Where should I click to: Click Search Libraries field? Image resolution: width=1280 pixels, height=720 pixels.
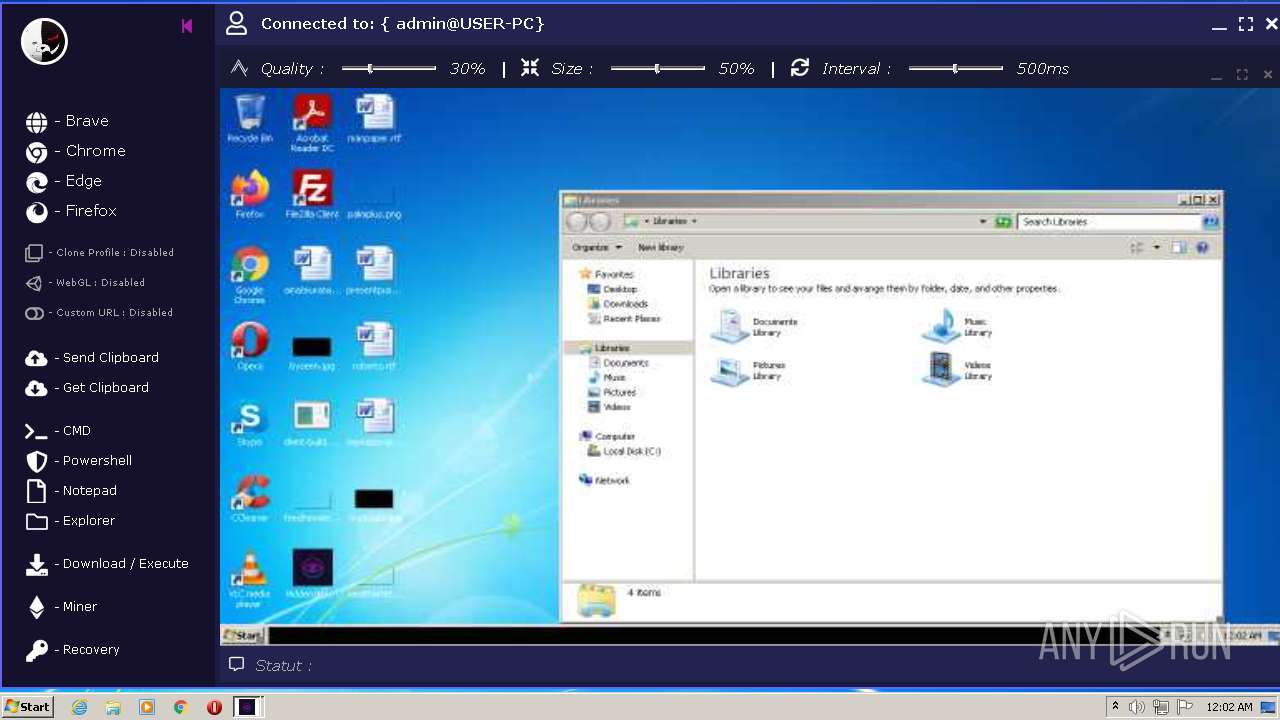[x=1108, y=222]
